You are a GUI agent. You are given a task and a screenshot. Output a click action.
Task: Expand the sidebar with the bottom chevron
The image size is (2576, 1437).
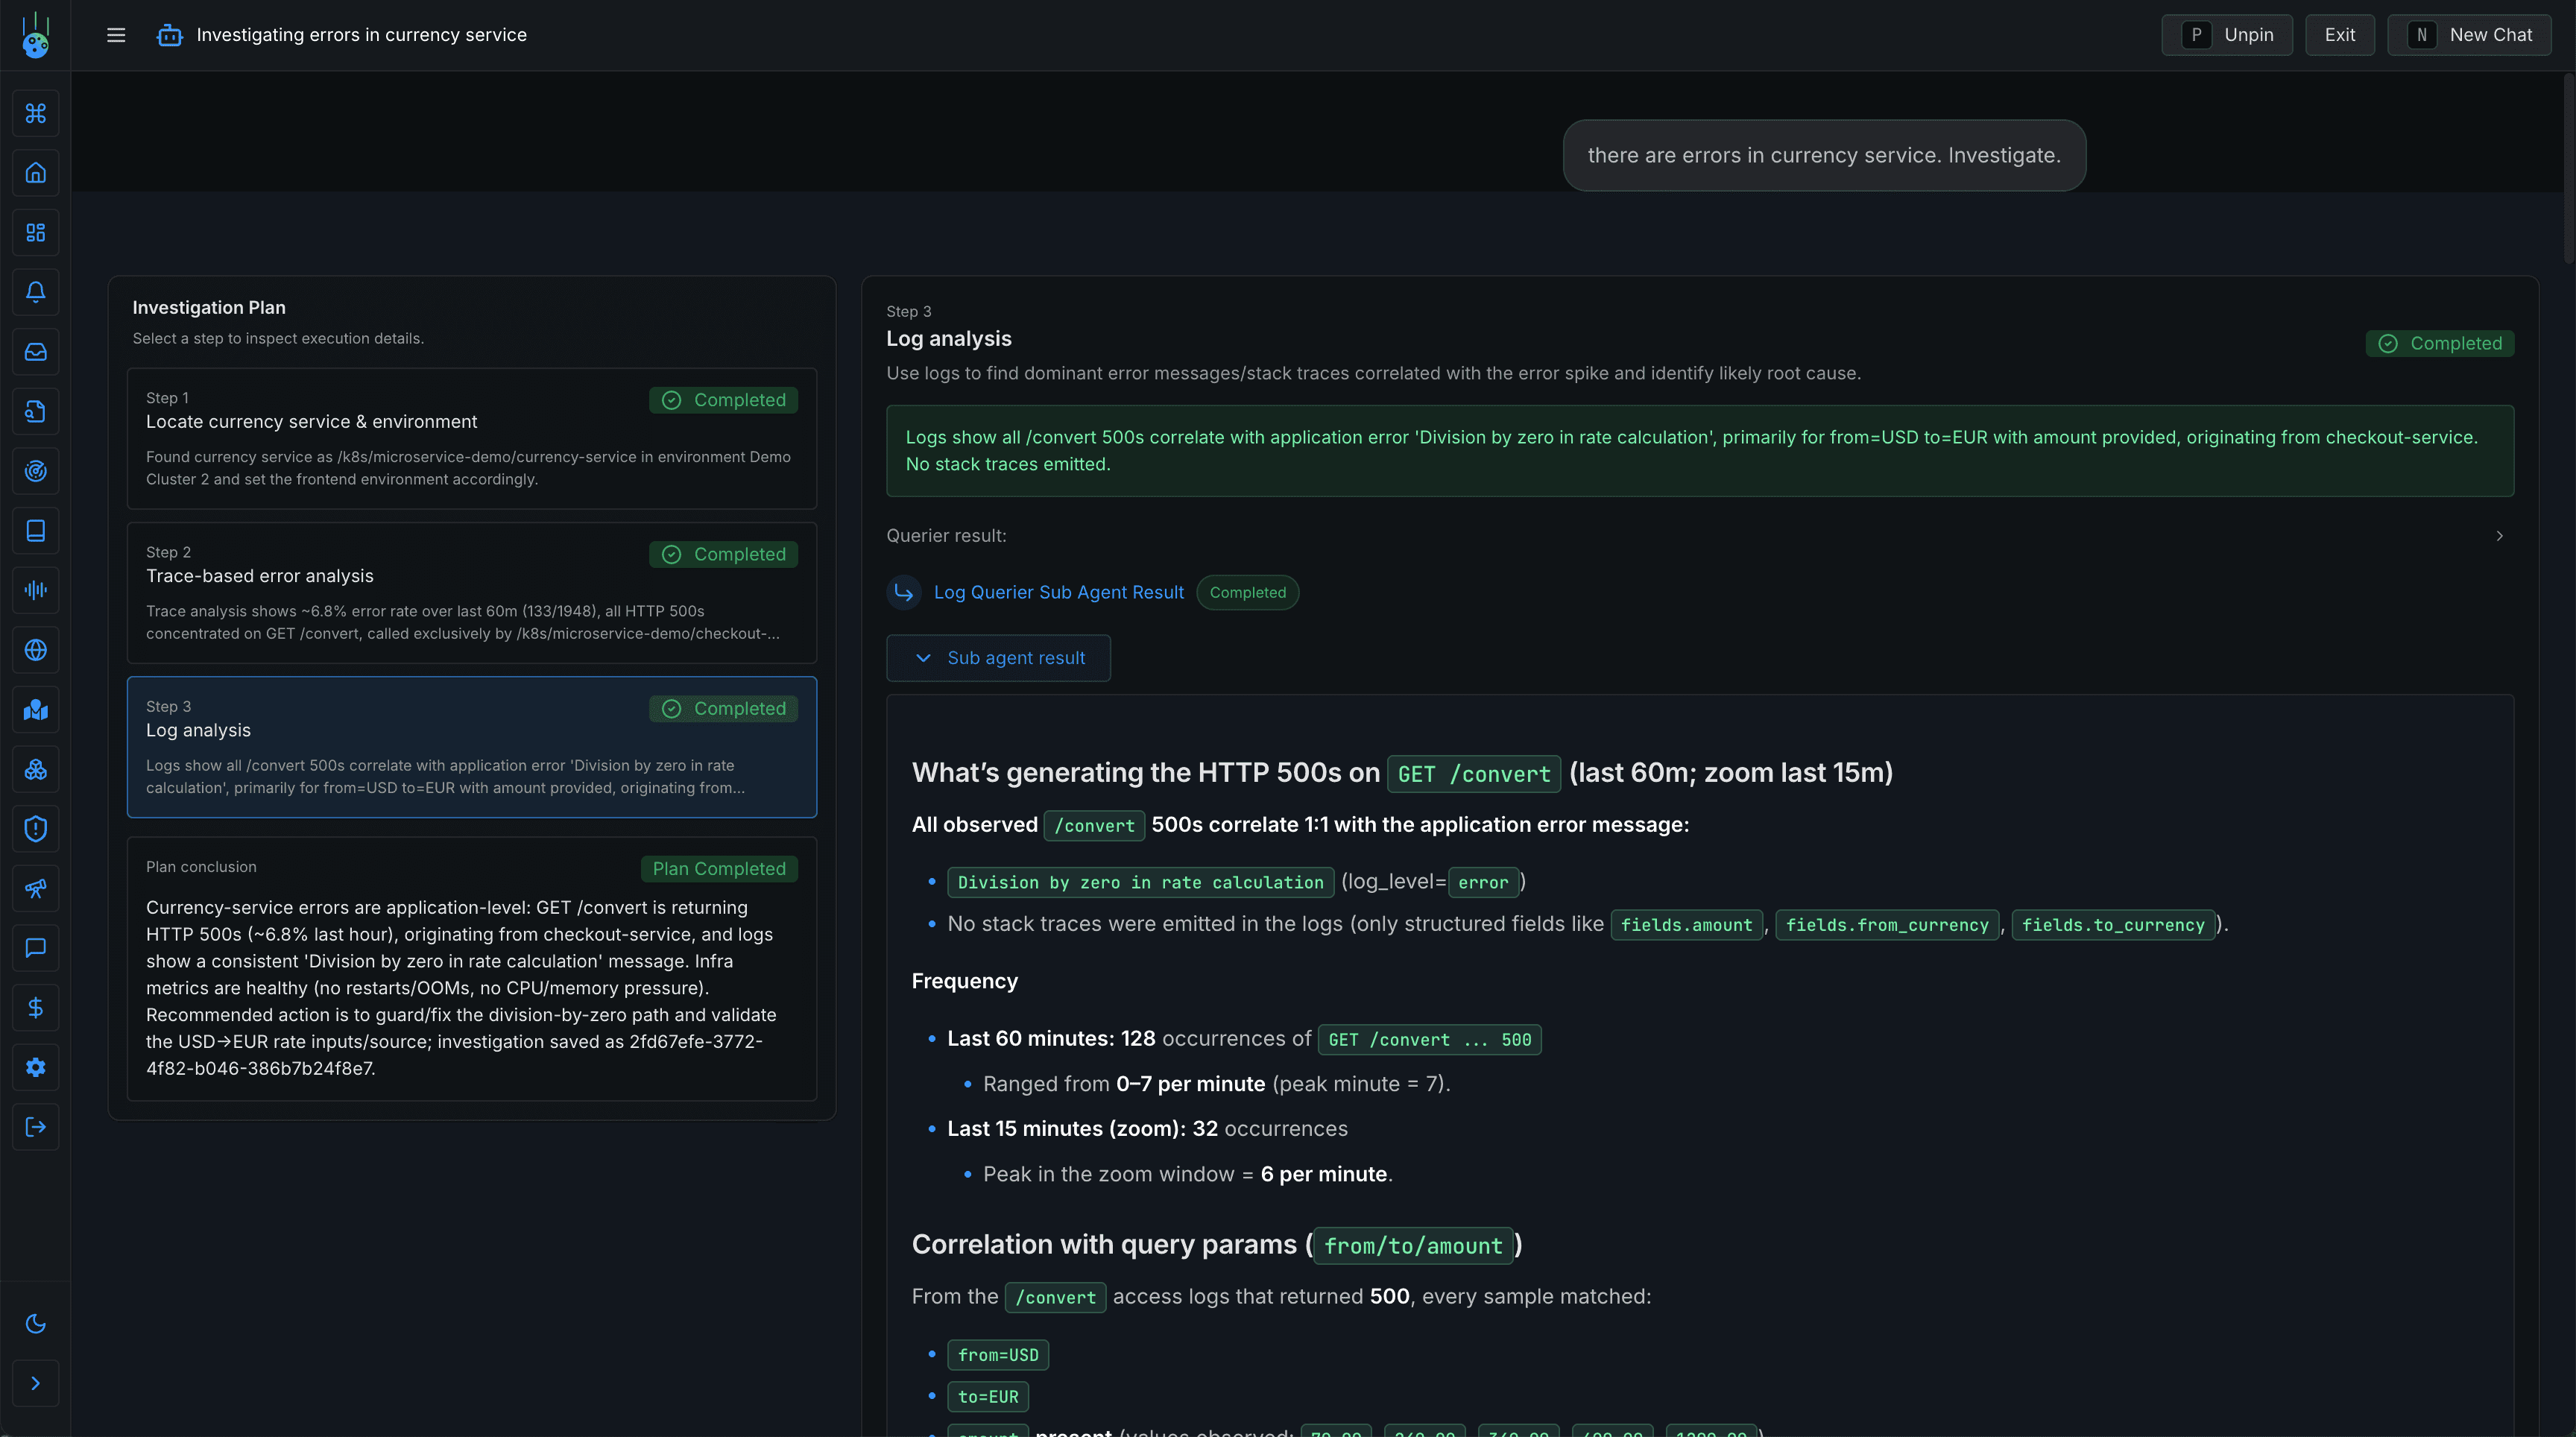click(36, 1383)
